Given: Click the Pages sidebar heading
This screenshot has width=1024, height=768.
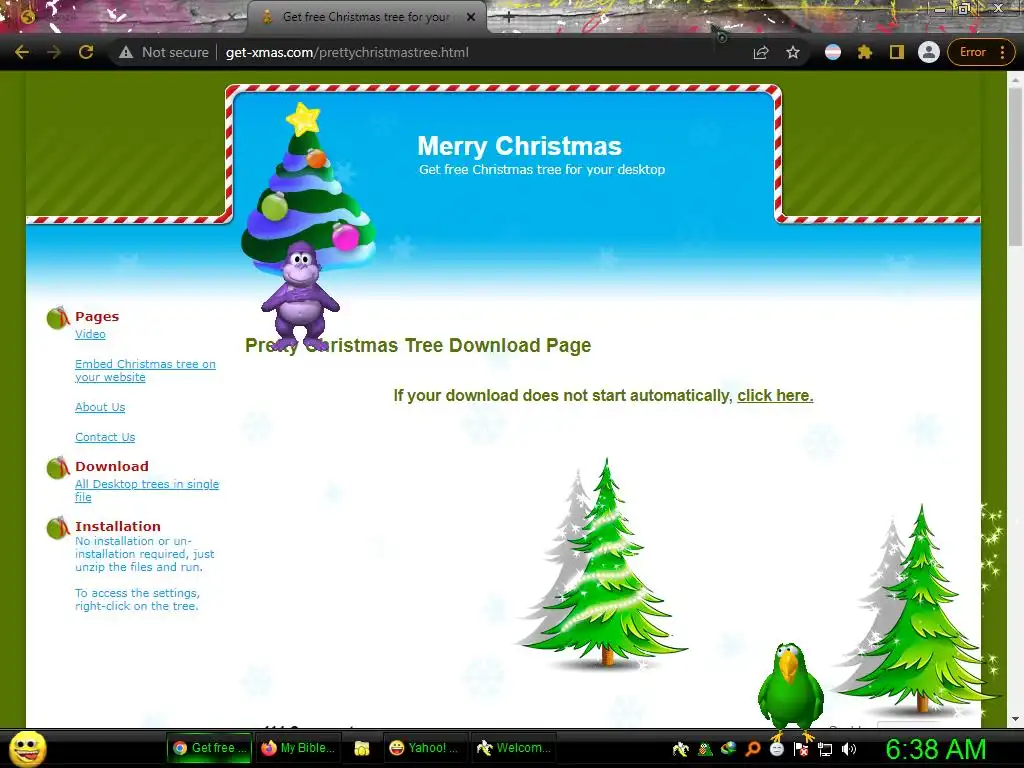Looking at the screenshot, I should tap(97, 317).
